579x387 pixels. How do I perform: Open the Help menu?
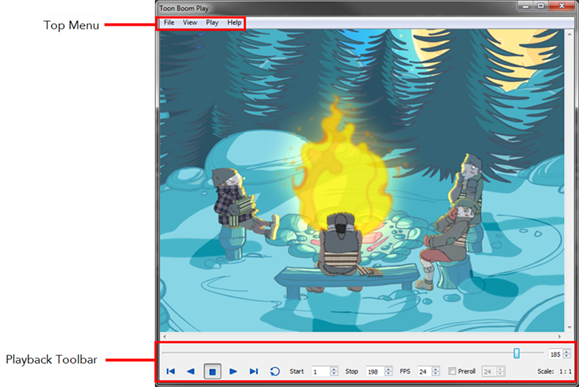pyautogui.click(x=234, y=23)
